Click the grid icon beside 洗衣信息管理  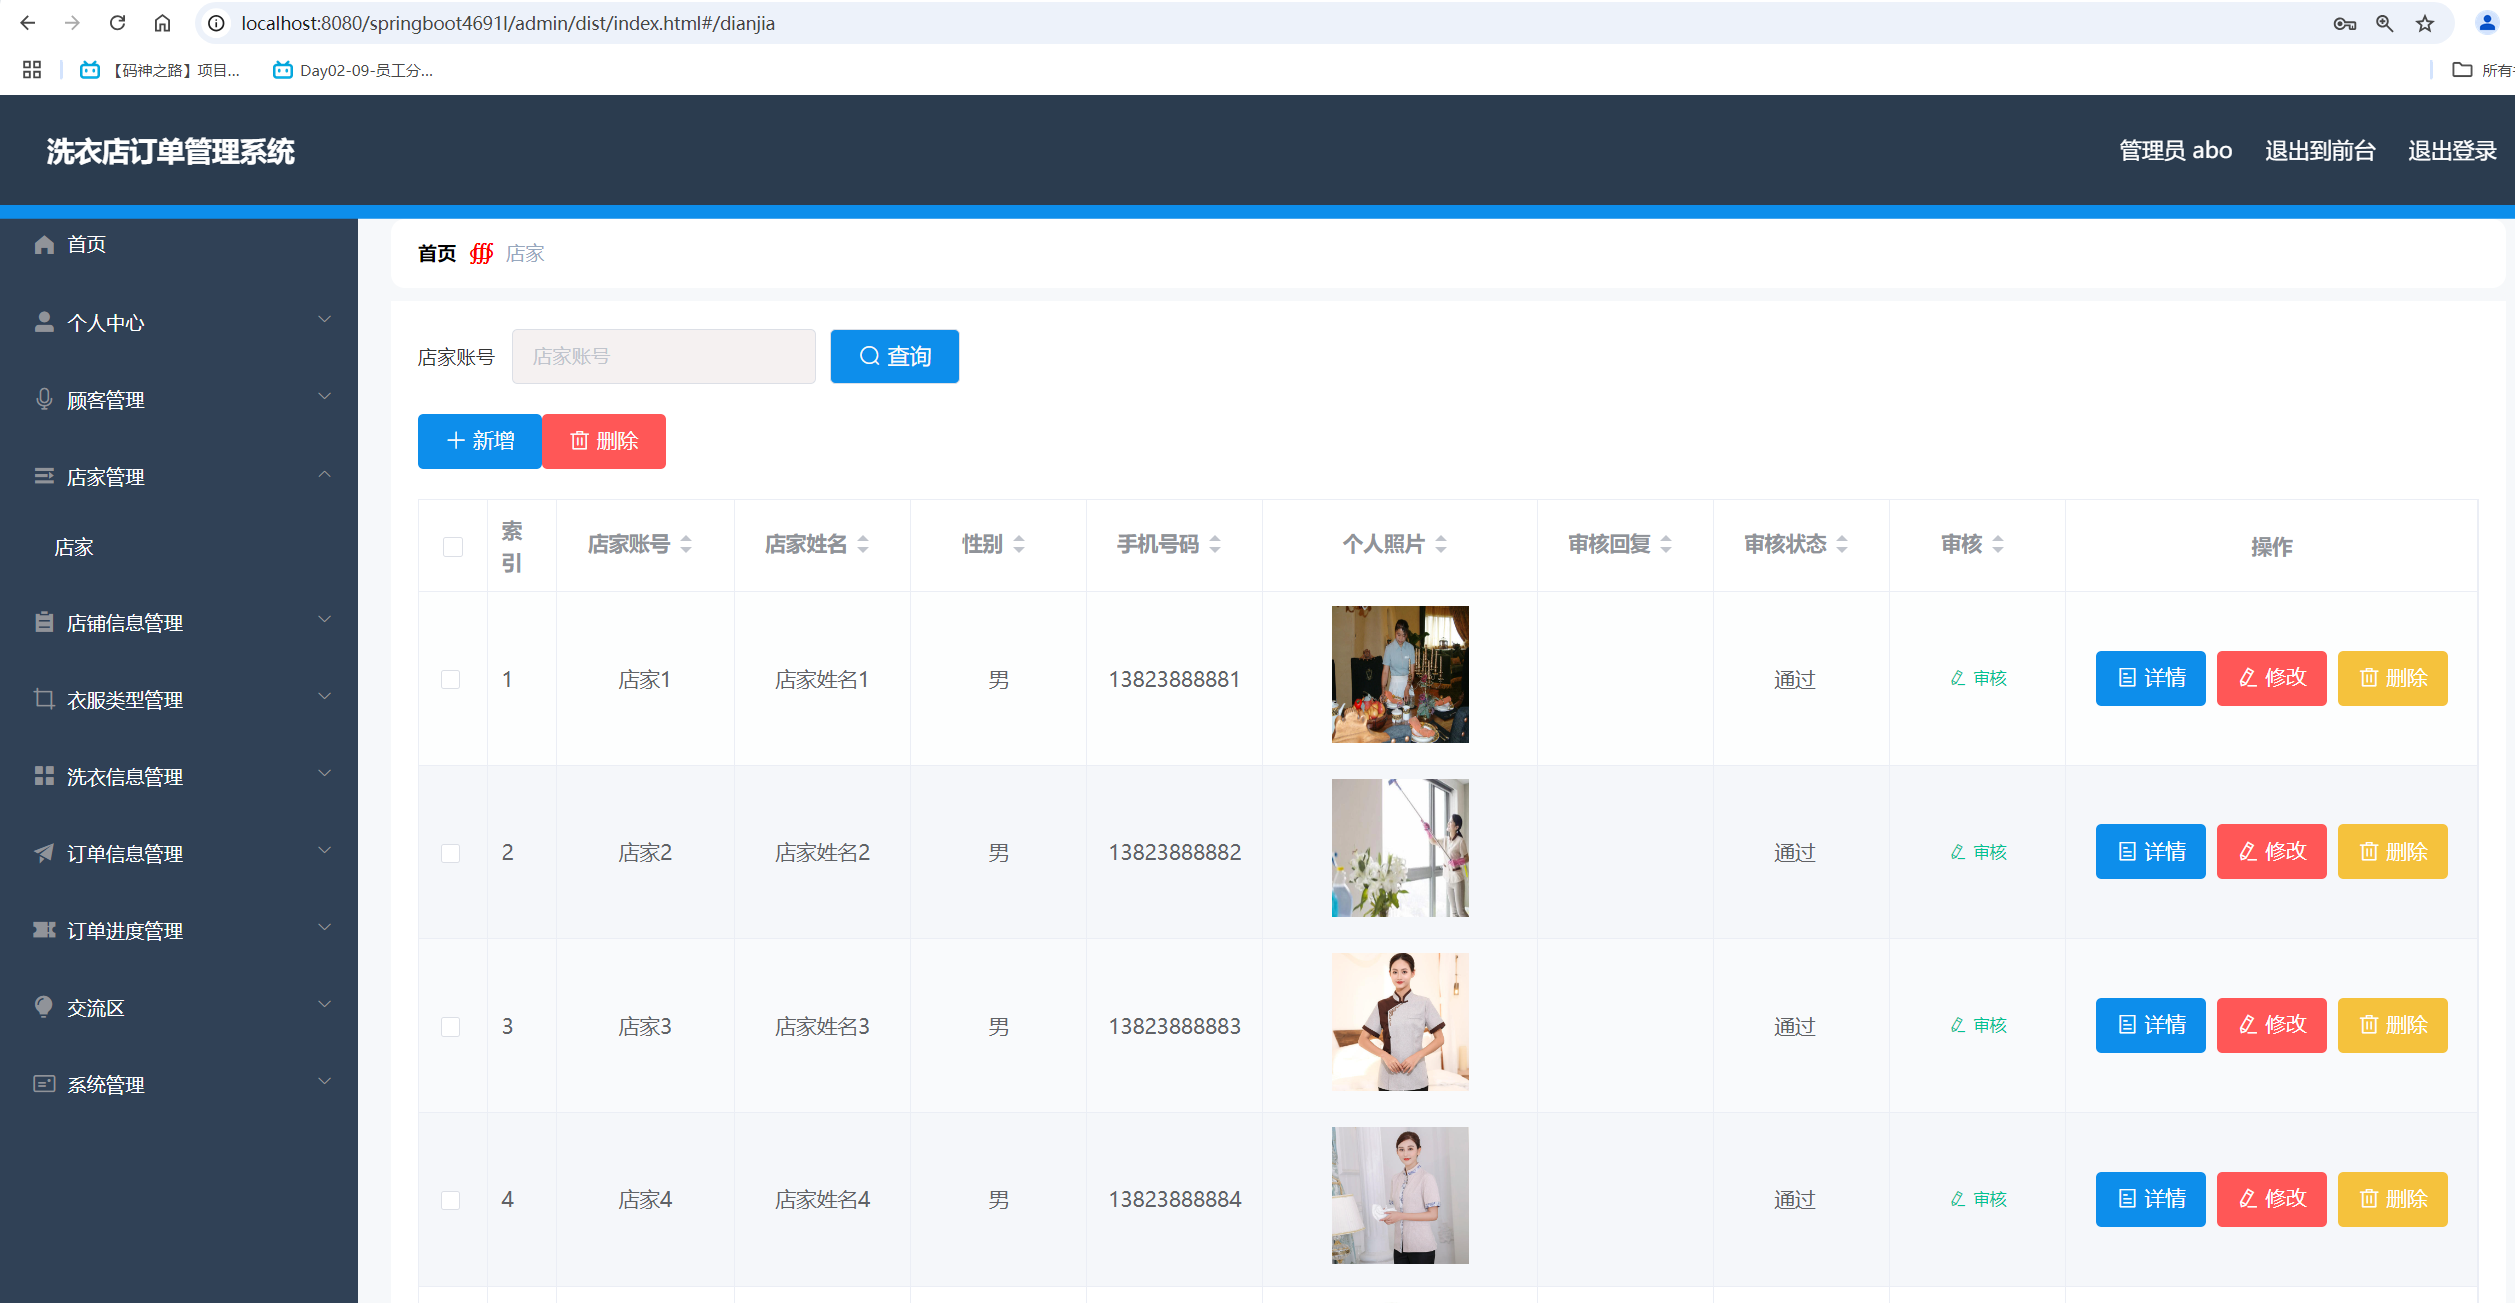tap(44, 775)
